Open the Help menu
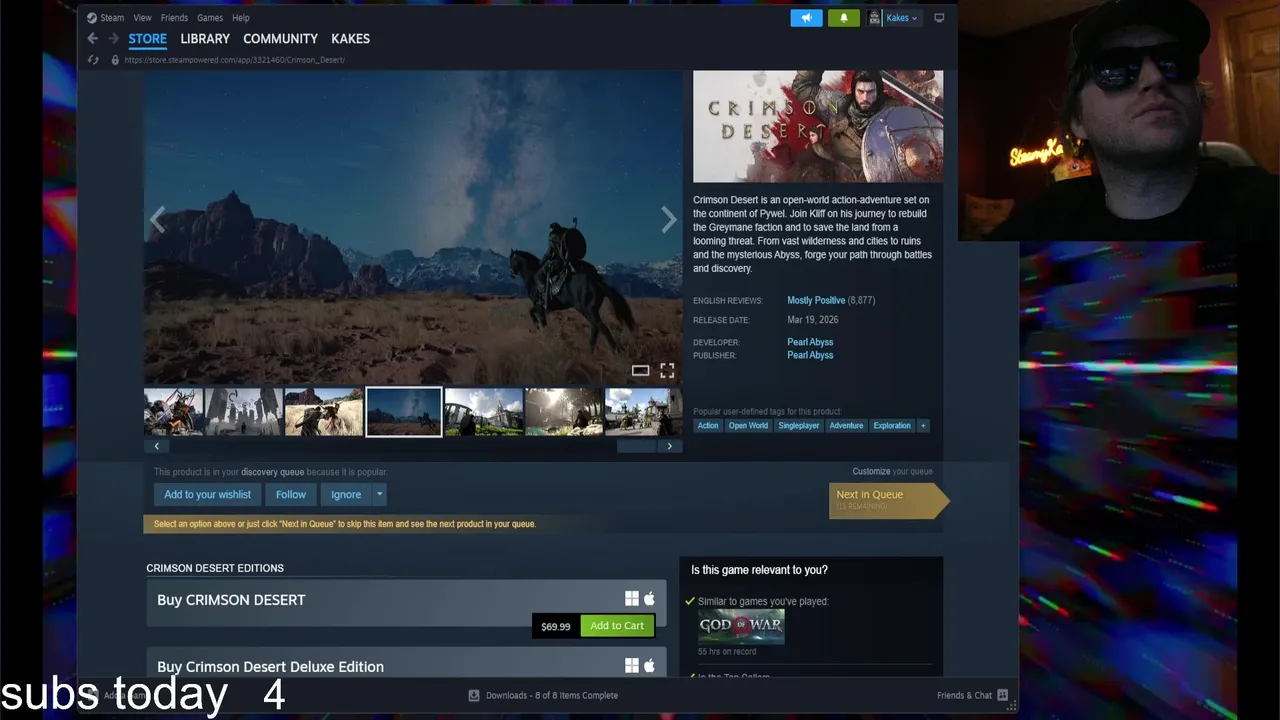The height and width of the screenshot is (720, 1280). pos(241,18)
